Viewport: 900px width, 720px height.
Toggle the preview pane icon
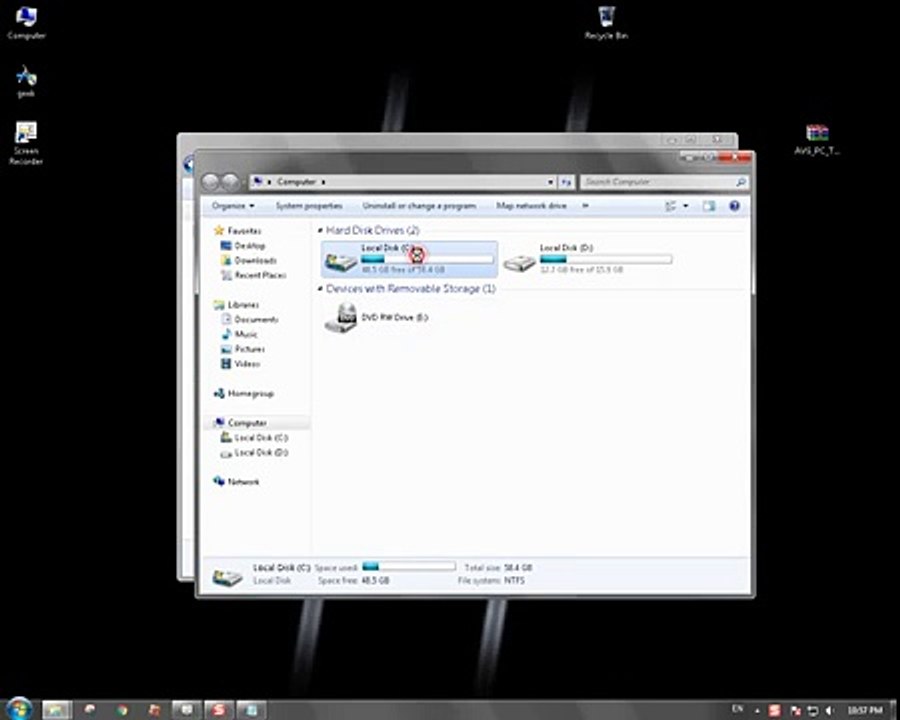coord(709,206)
